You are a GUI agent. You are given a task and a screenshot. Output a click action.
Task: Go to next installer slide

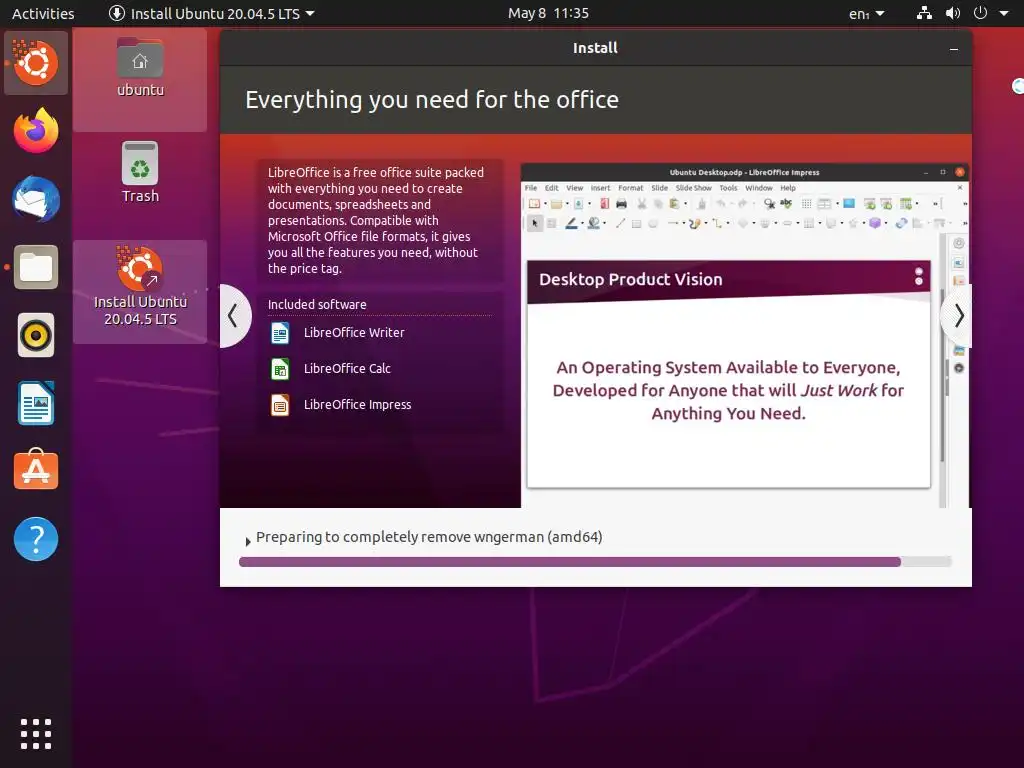[957, 316]
